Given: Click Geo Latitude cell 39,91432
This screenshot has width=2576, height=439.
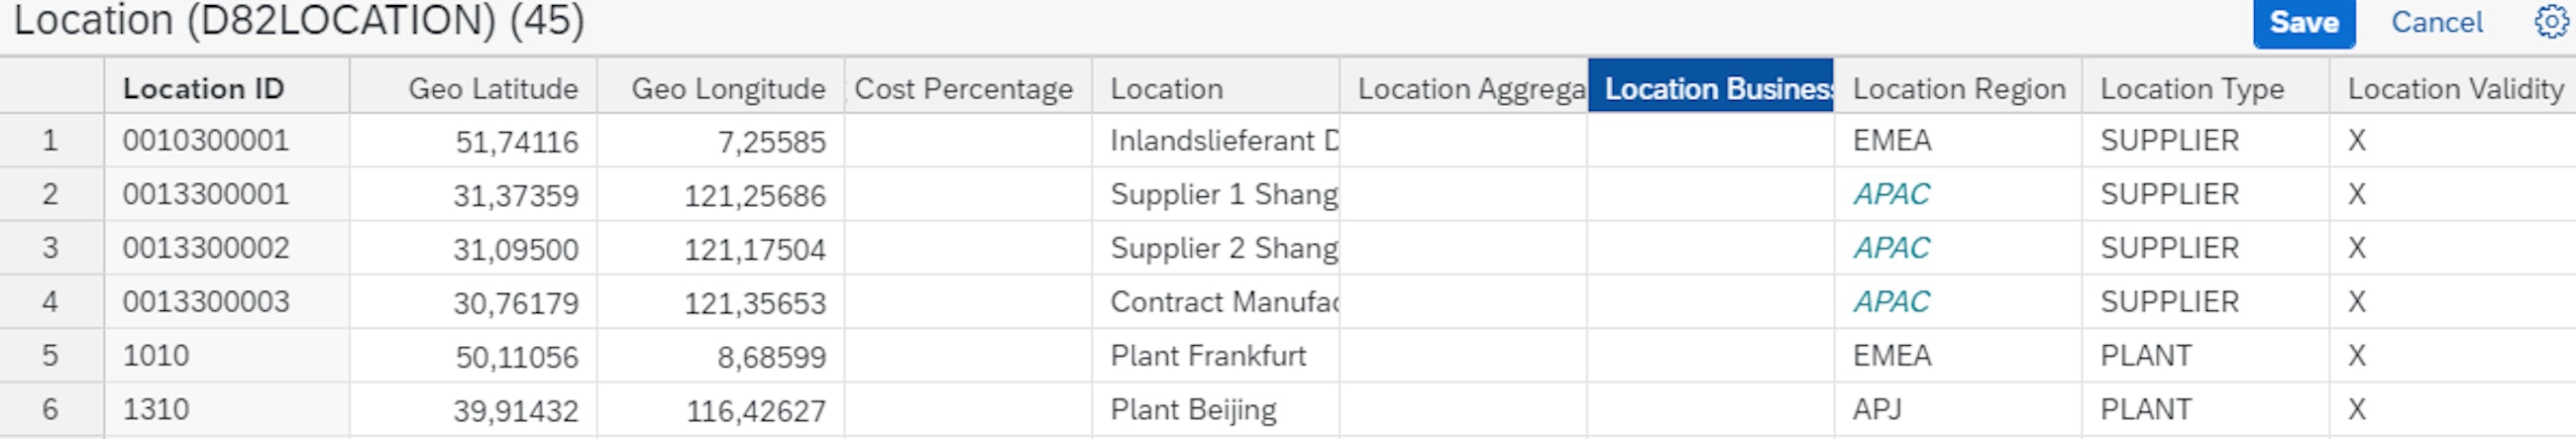Looking at the screenshot, I should [516, 410].
